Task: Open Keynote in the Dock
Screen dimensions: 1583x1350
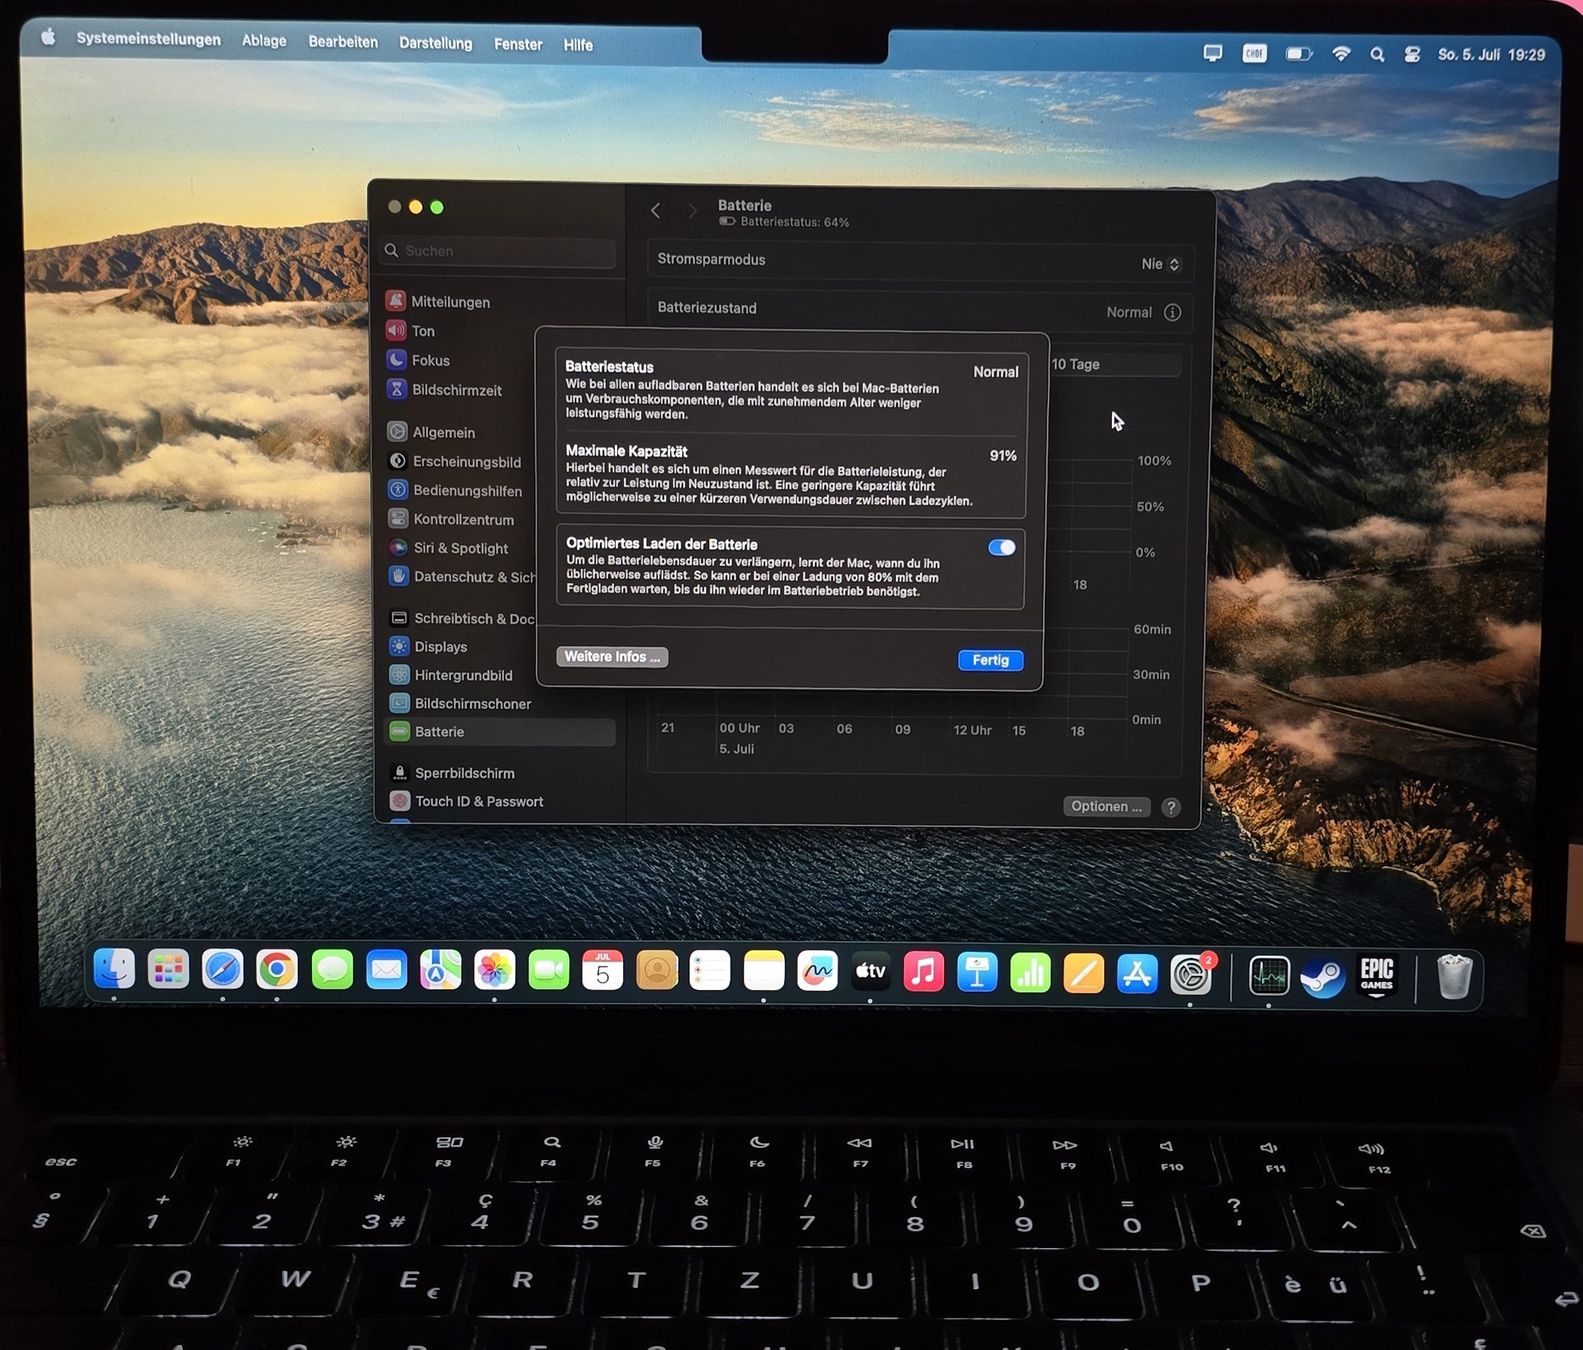Action: 977,972
